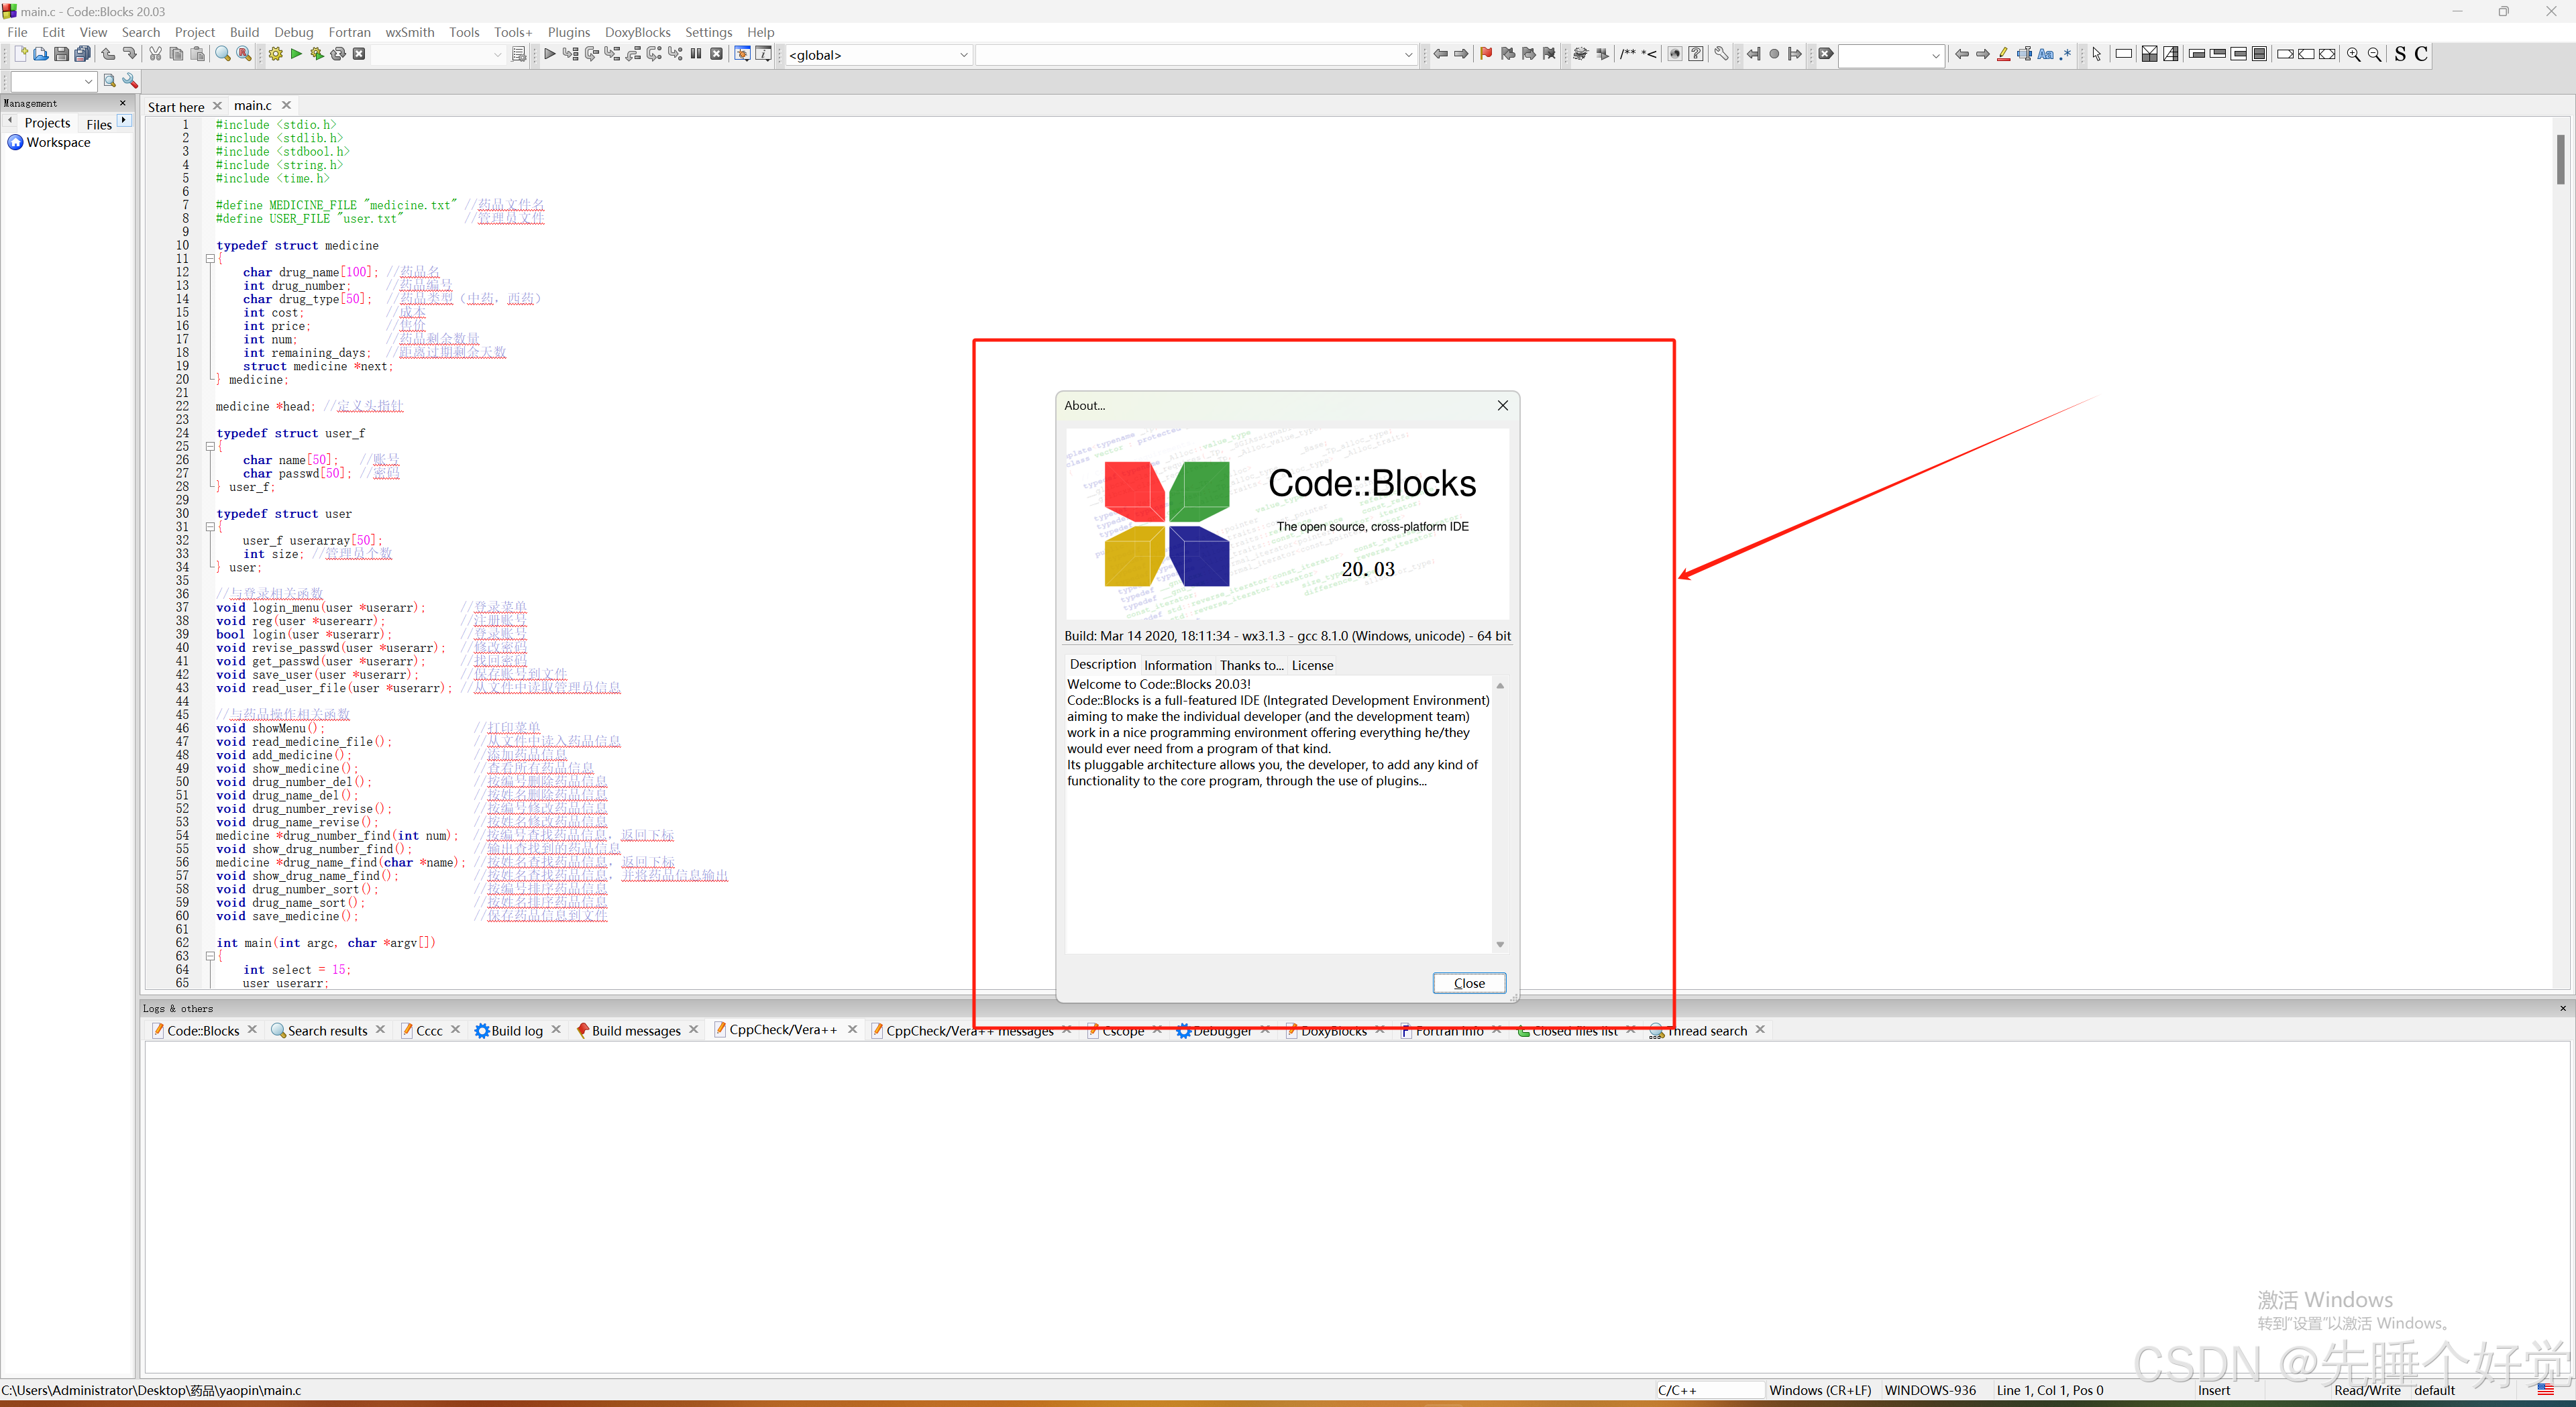Click the Find magnifier icon in toolbar
The image size is (2576, 1407).
click(x=222, y=54)
